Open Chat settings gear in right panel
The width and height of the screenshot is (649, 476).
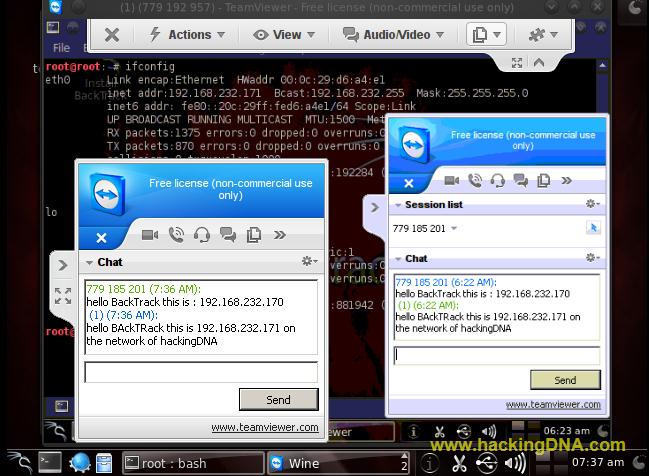point(592,257)
